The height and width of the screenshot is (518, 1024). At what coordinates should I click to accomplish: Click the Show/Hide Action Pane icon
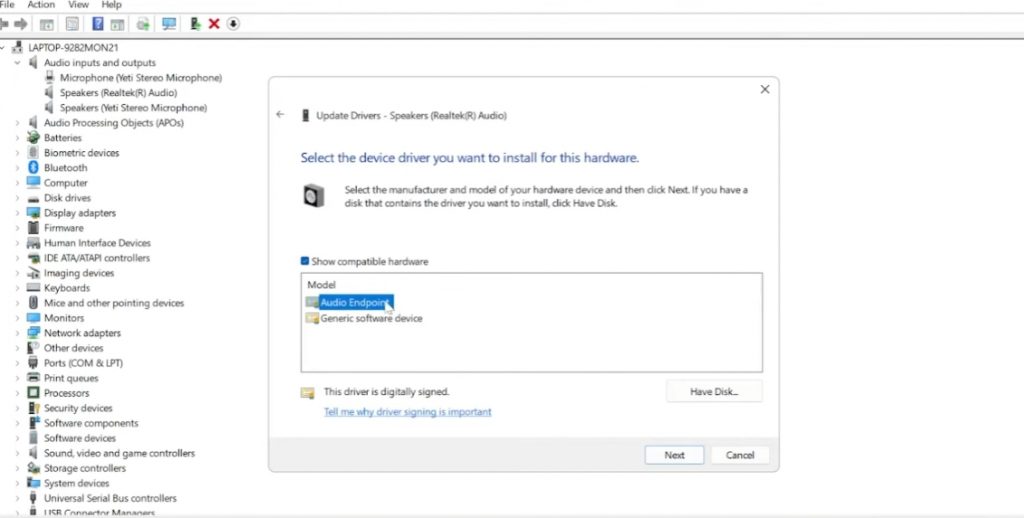[x=117, y=24]
